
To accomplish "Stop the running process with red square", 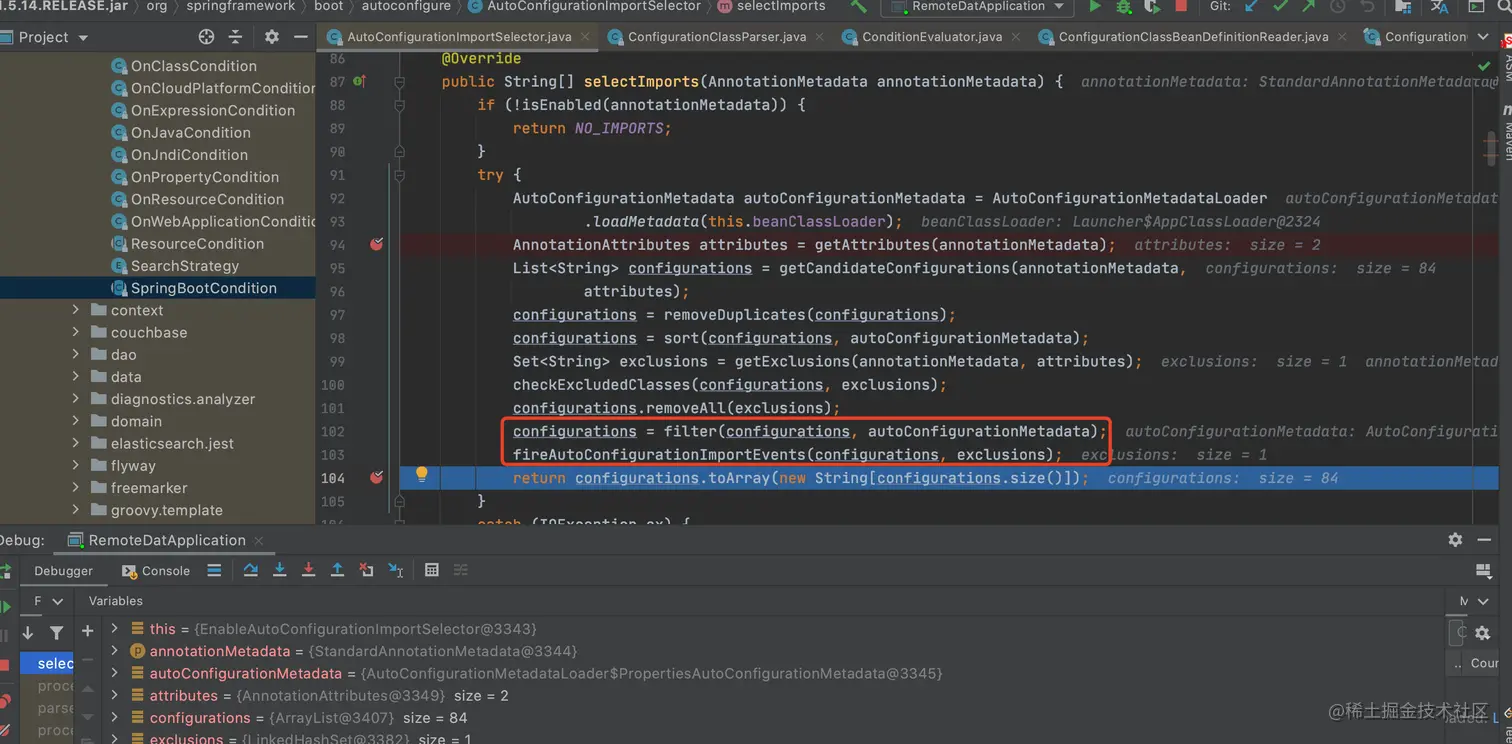I will (x=1181, y=7).
